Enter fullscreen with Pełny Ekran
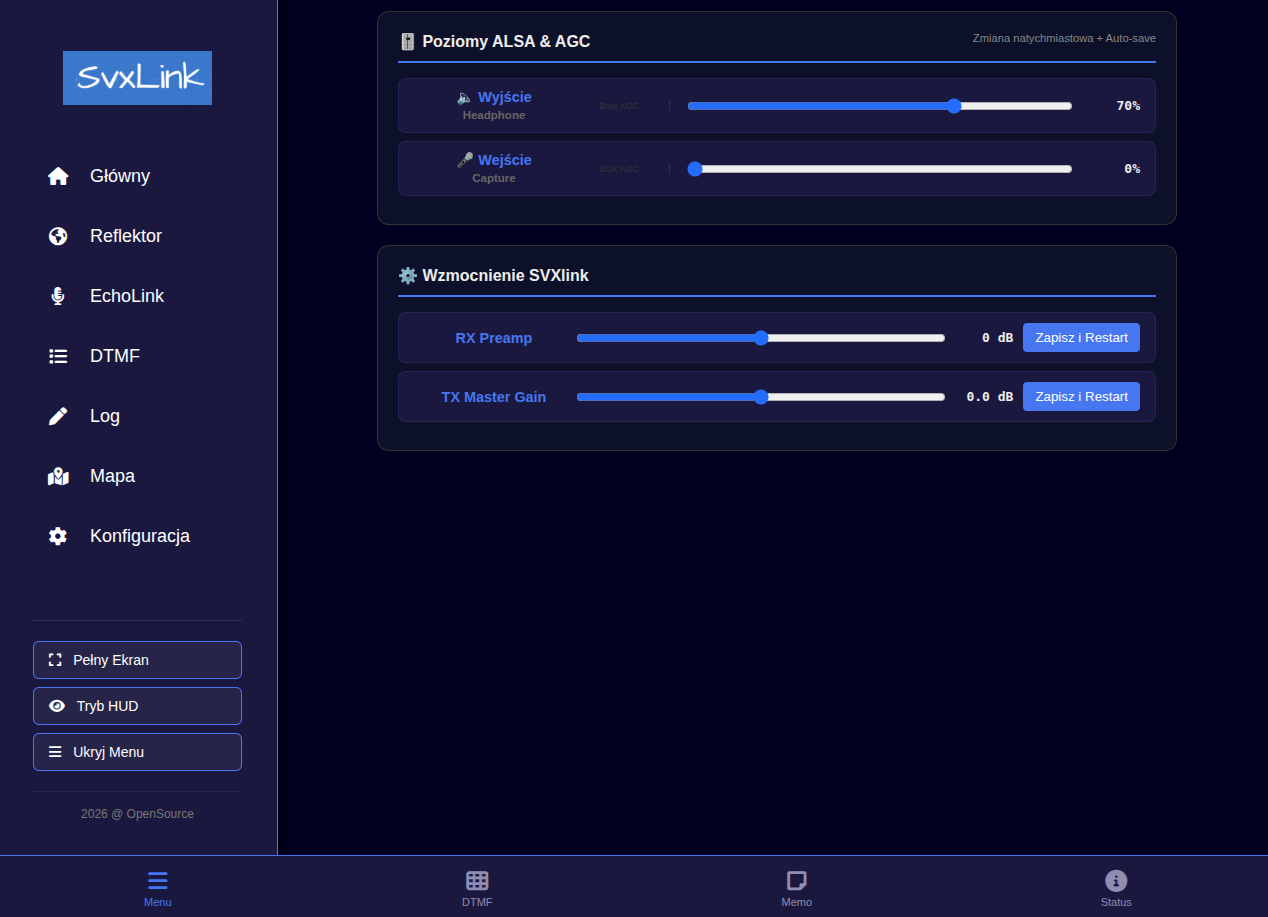Viewport: 1268px width, 917px height. click(137, 660)
